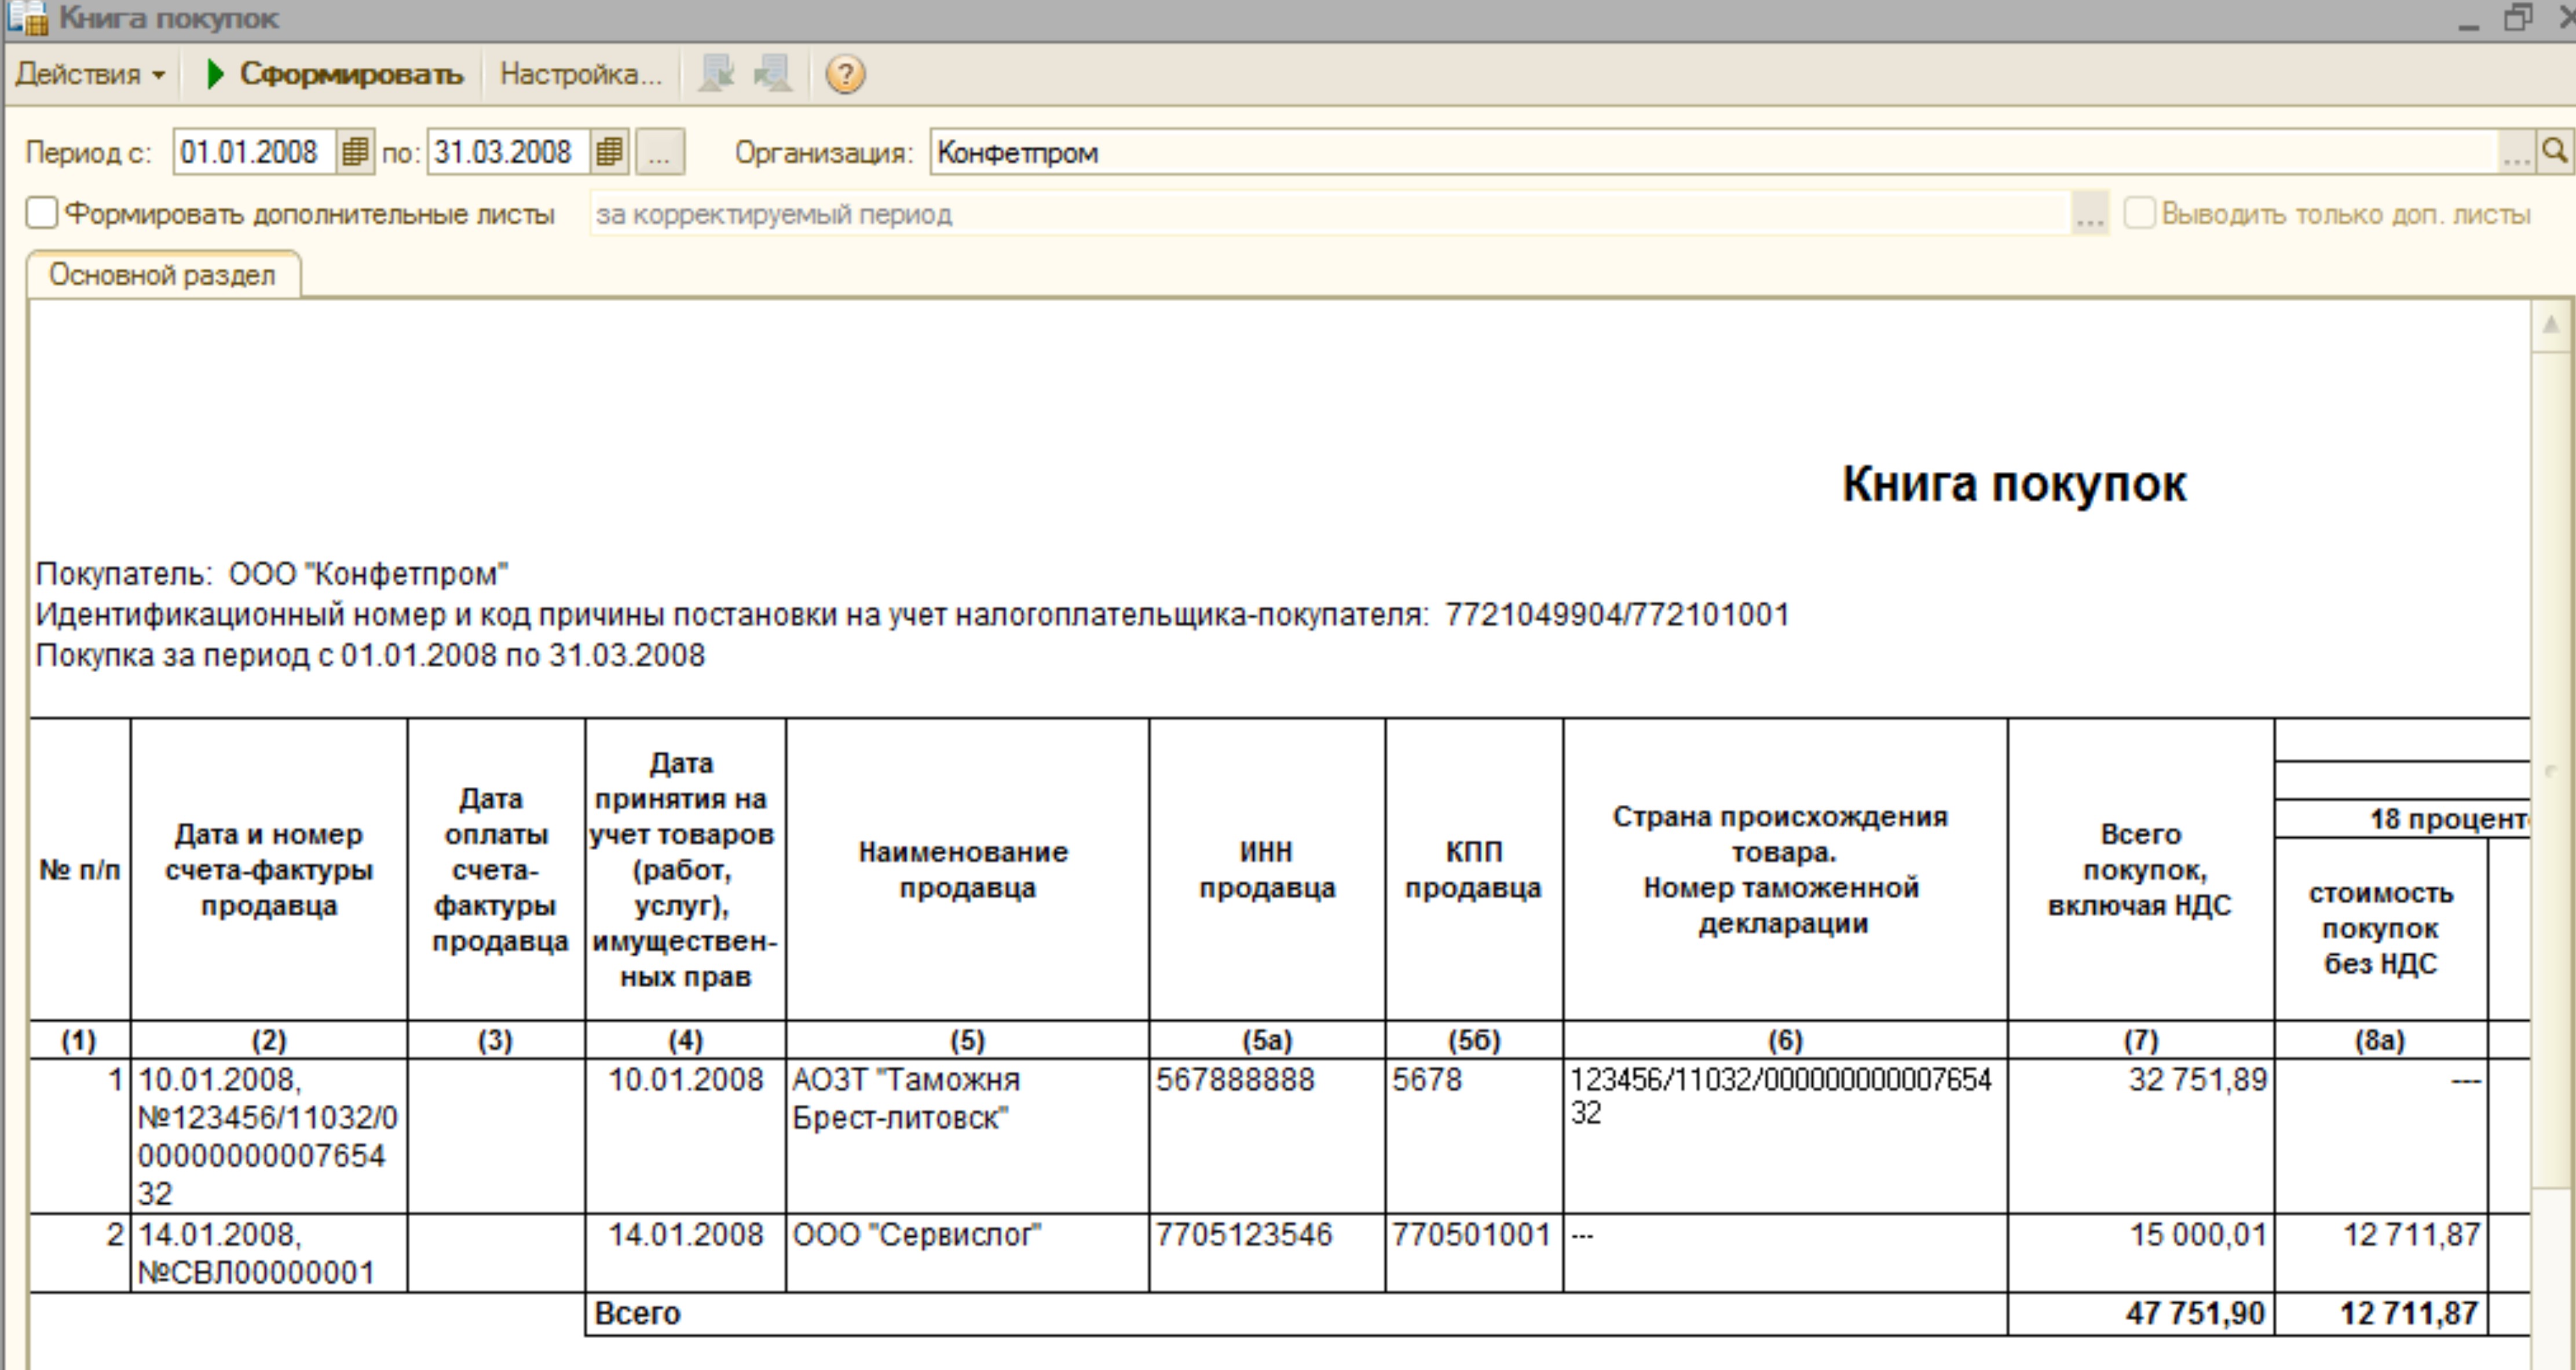Enable Формировать дополнительные листы checkbox
The height and width of the screenshot is (1370, 2576).
42,213
